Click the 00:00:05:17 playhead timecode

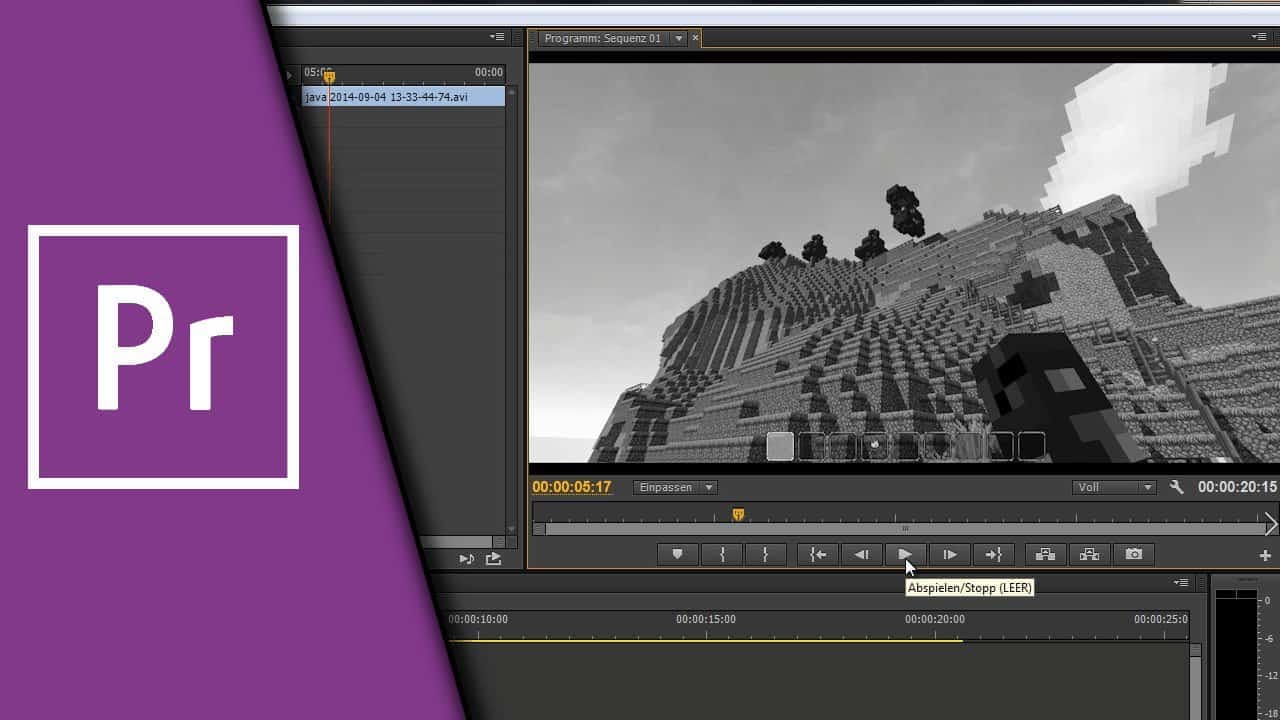571,487
